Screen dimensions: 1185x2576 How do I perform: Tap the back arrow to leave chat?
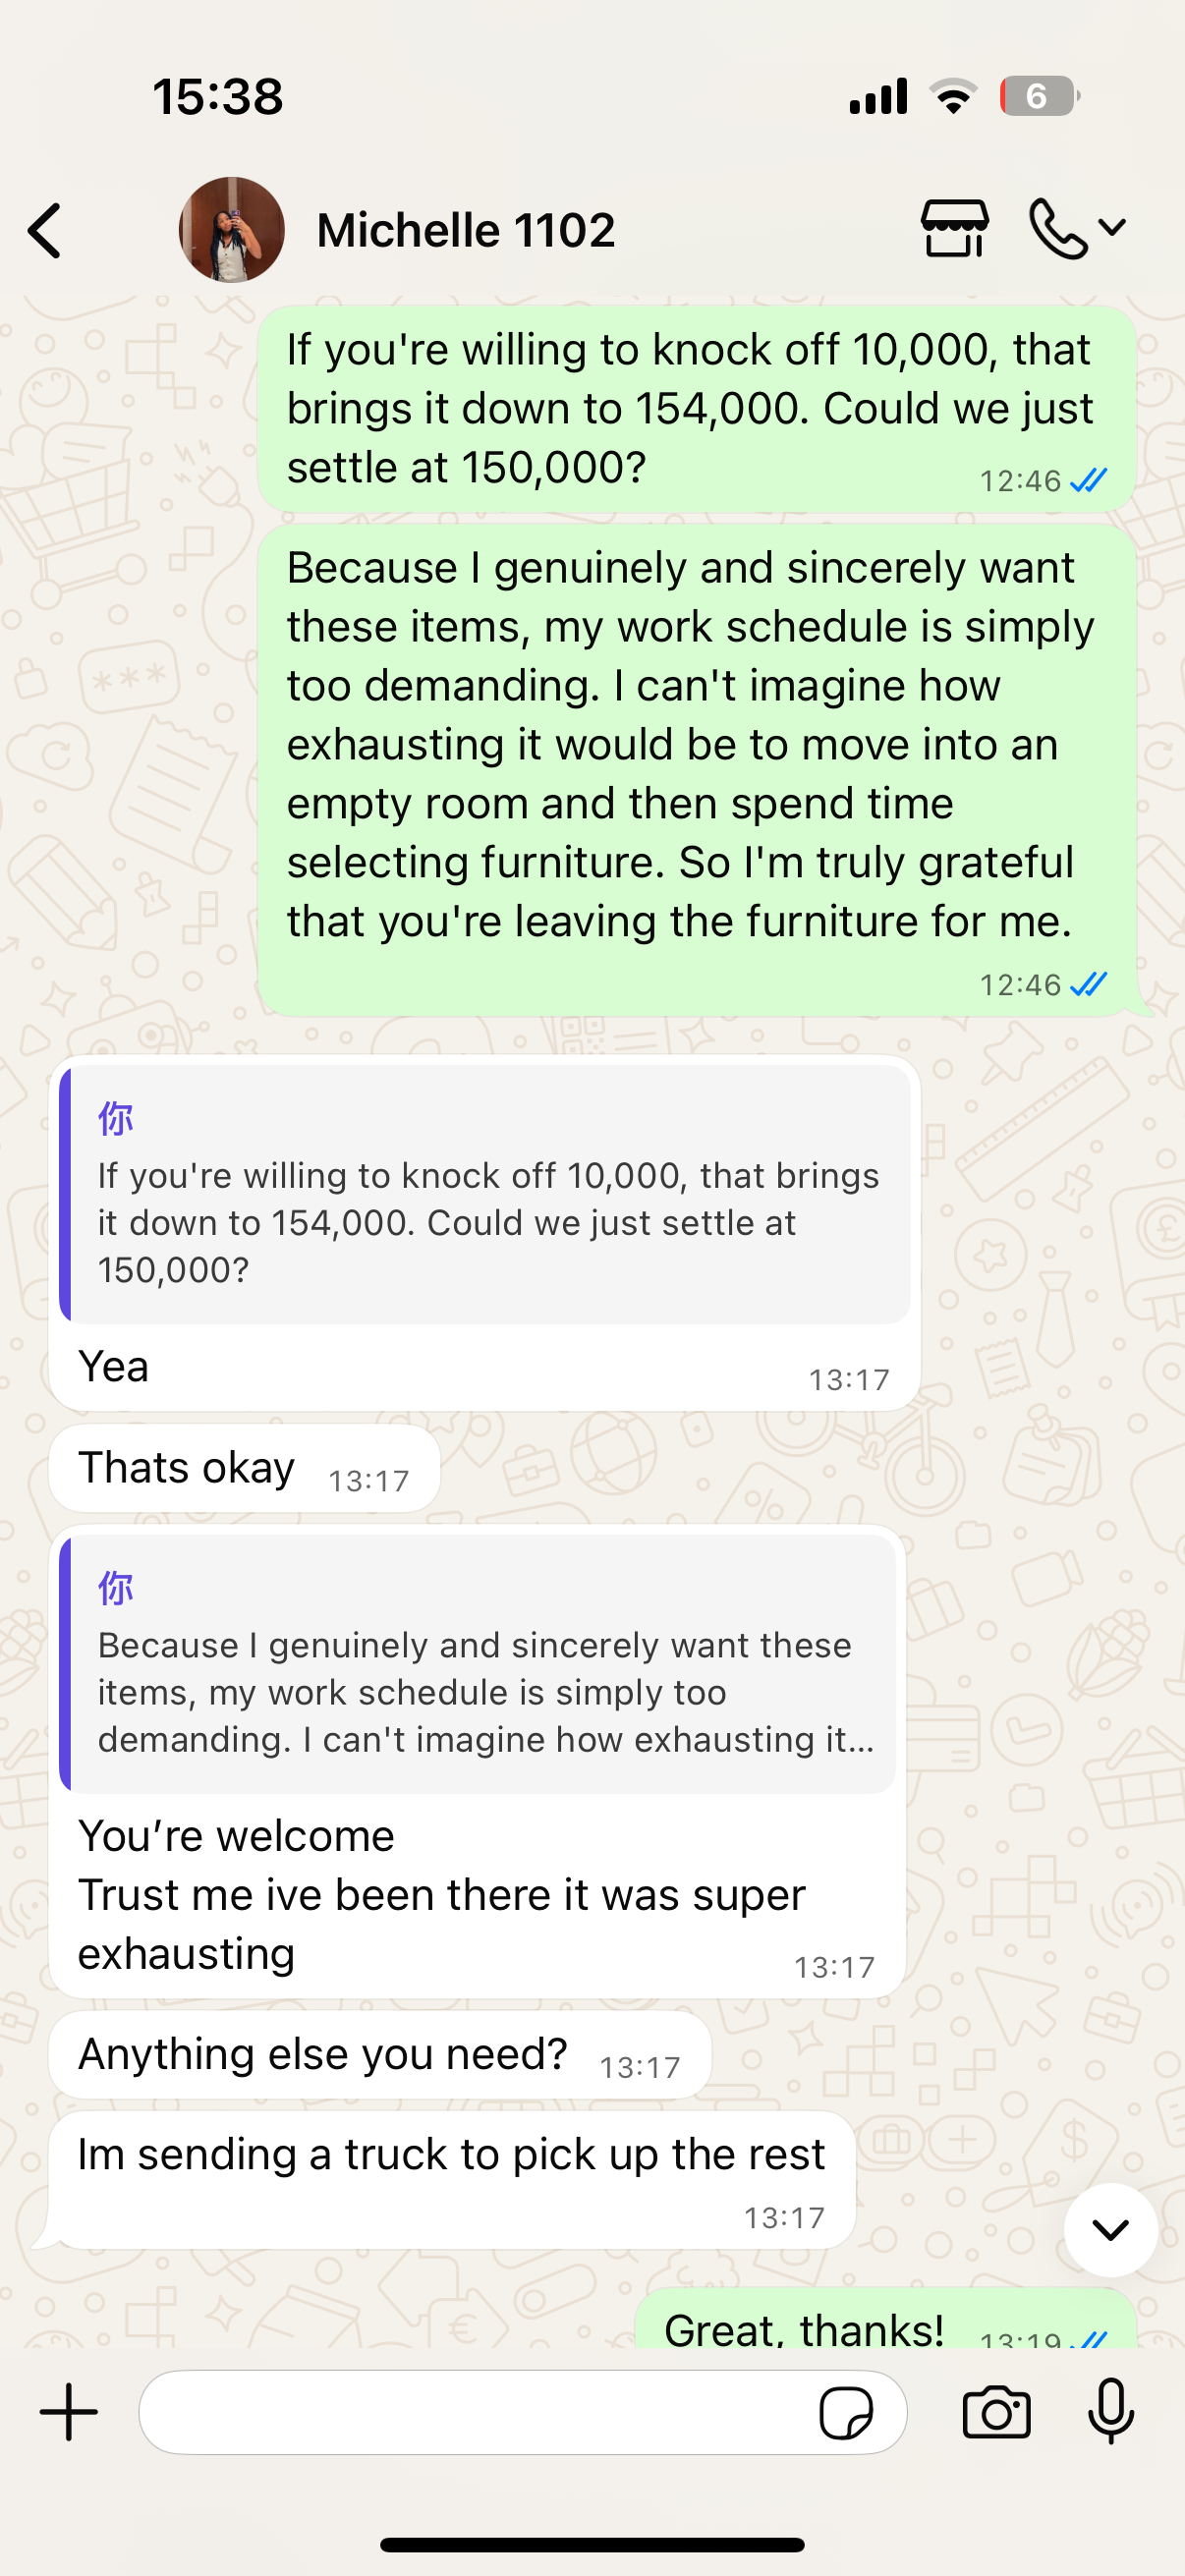pos(46,231)
